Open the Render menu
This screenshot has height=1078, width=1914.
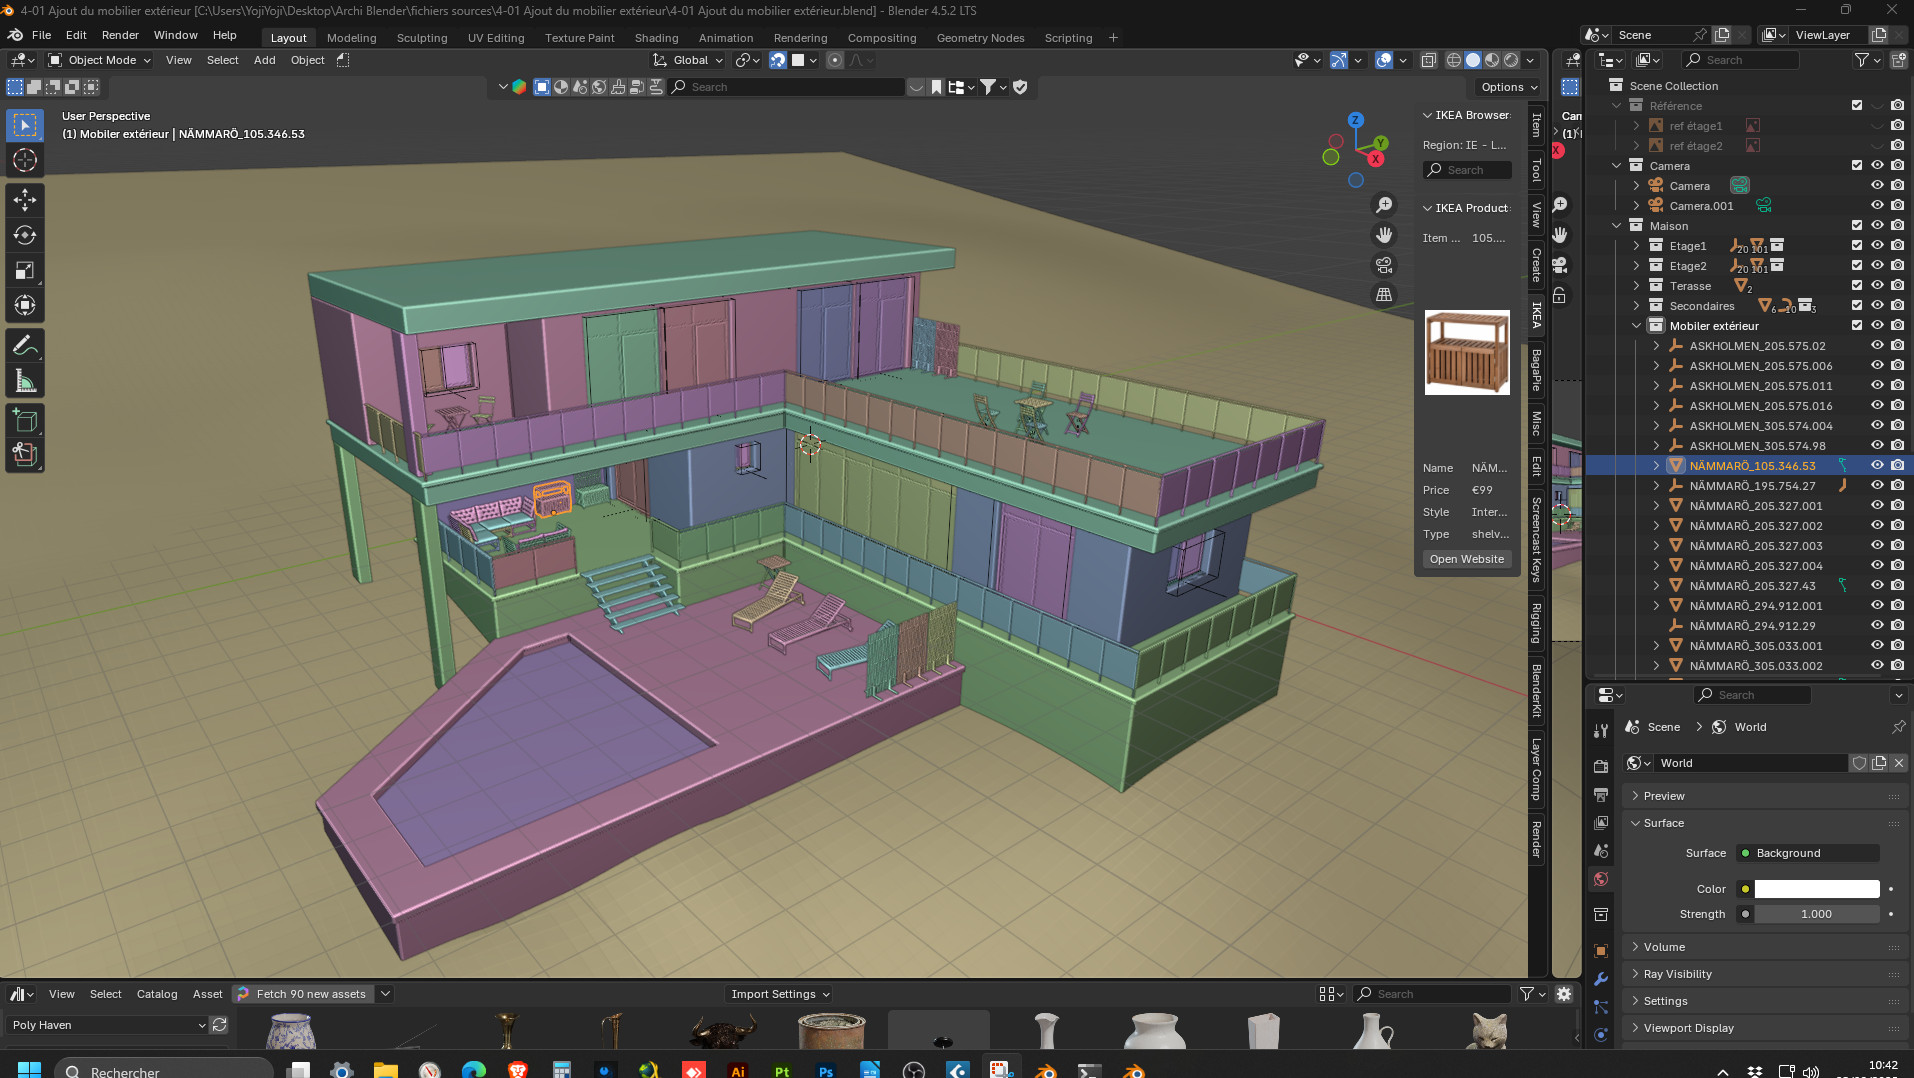pyautogui.click(x=120, y=35)
